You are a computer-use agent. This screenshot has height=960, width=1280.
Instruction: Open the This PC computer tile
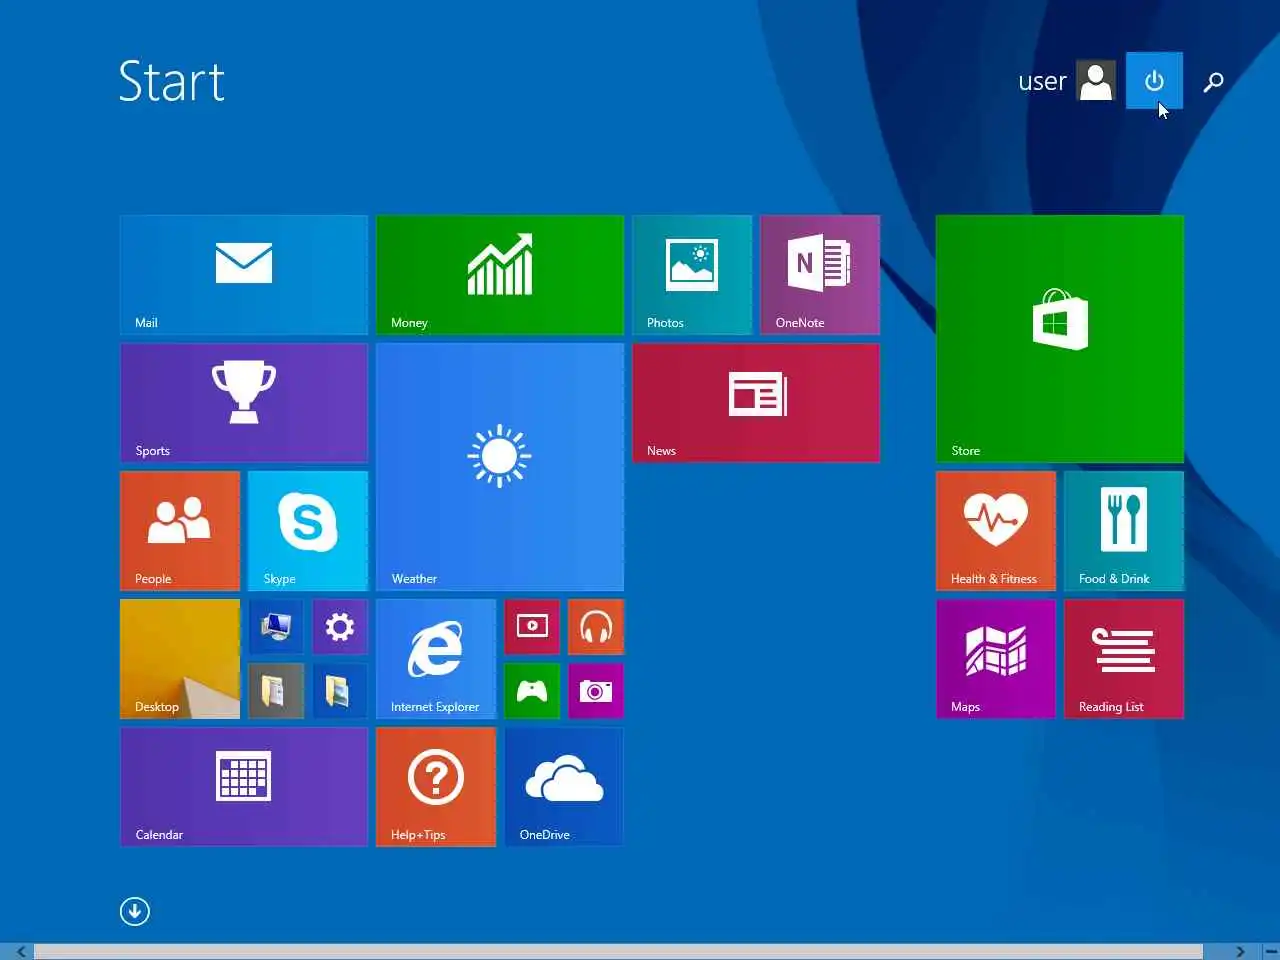point(276,627)
